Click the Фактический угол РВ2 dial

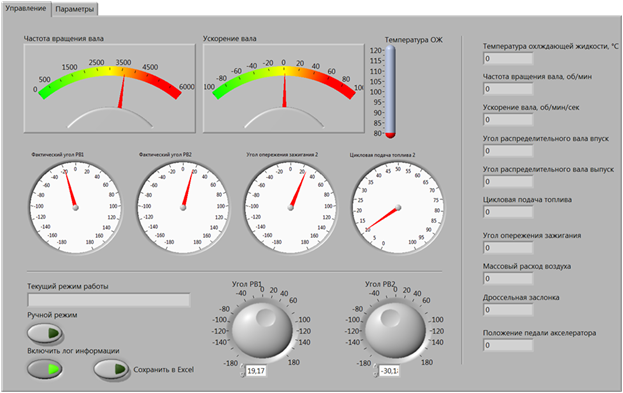point(183,207)
